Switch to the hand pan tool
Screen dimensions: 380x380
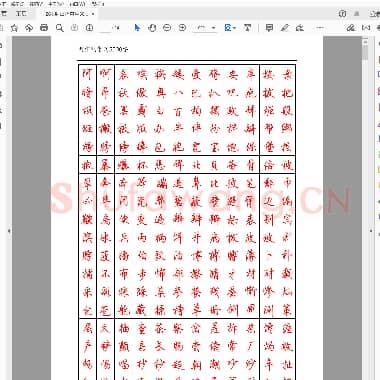152,28
